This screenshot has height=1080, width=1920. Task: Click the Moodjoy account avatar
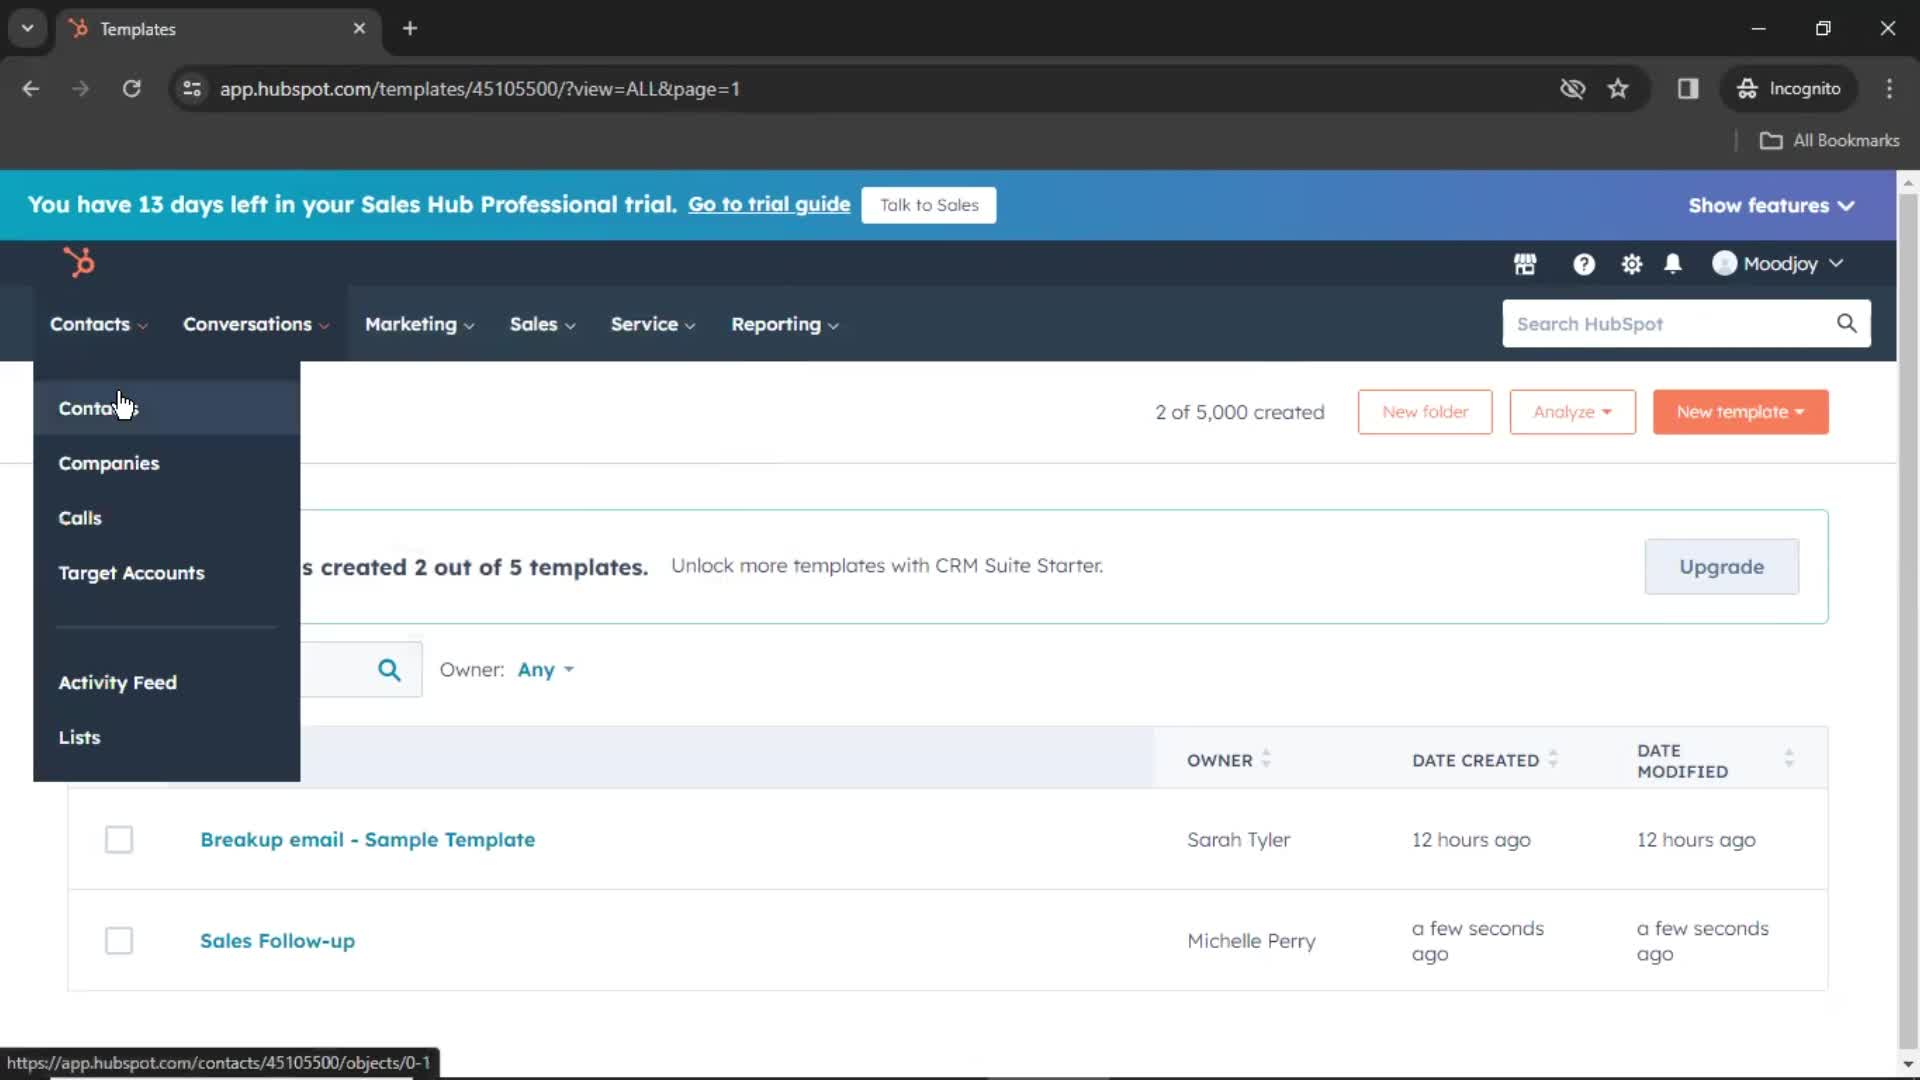[x=1724, y=263]
